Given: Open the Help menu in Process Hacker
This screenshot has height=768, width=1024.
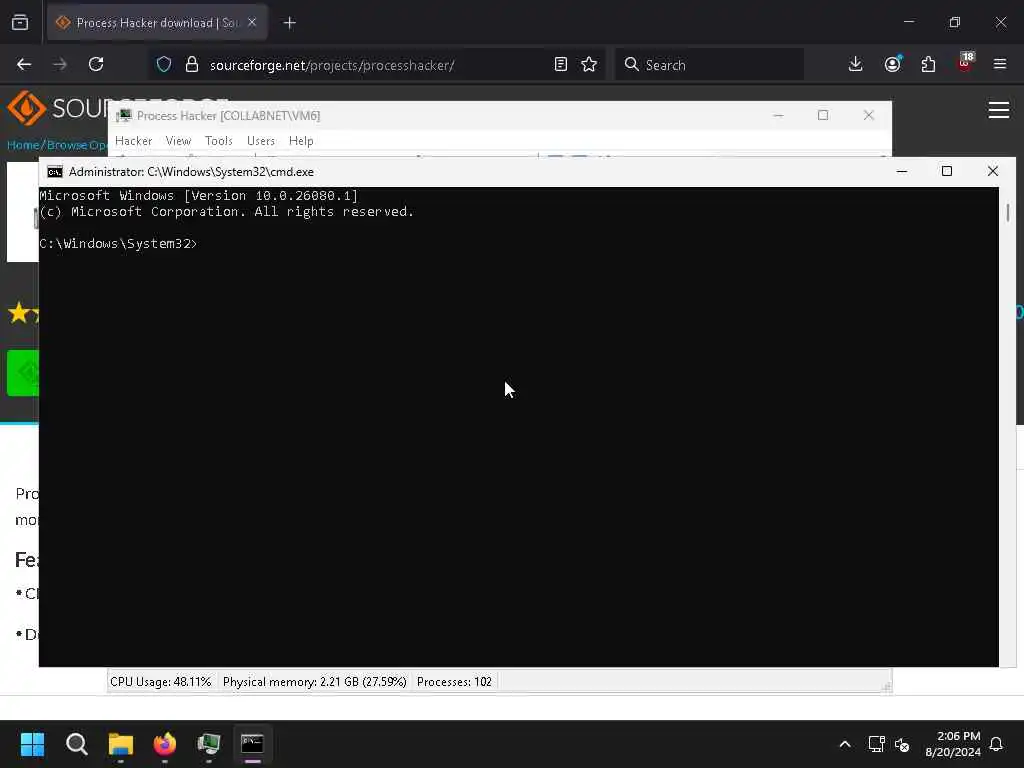Looking at the screenshot, I should point(301,141).
